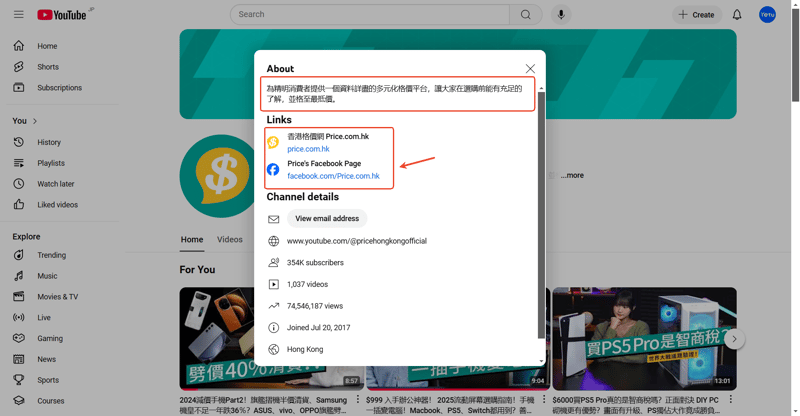Click View email address button

coord(327,218)
